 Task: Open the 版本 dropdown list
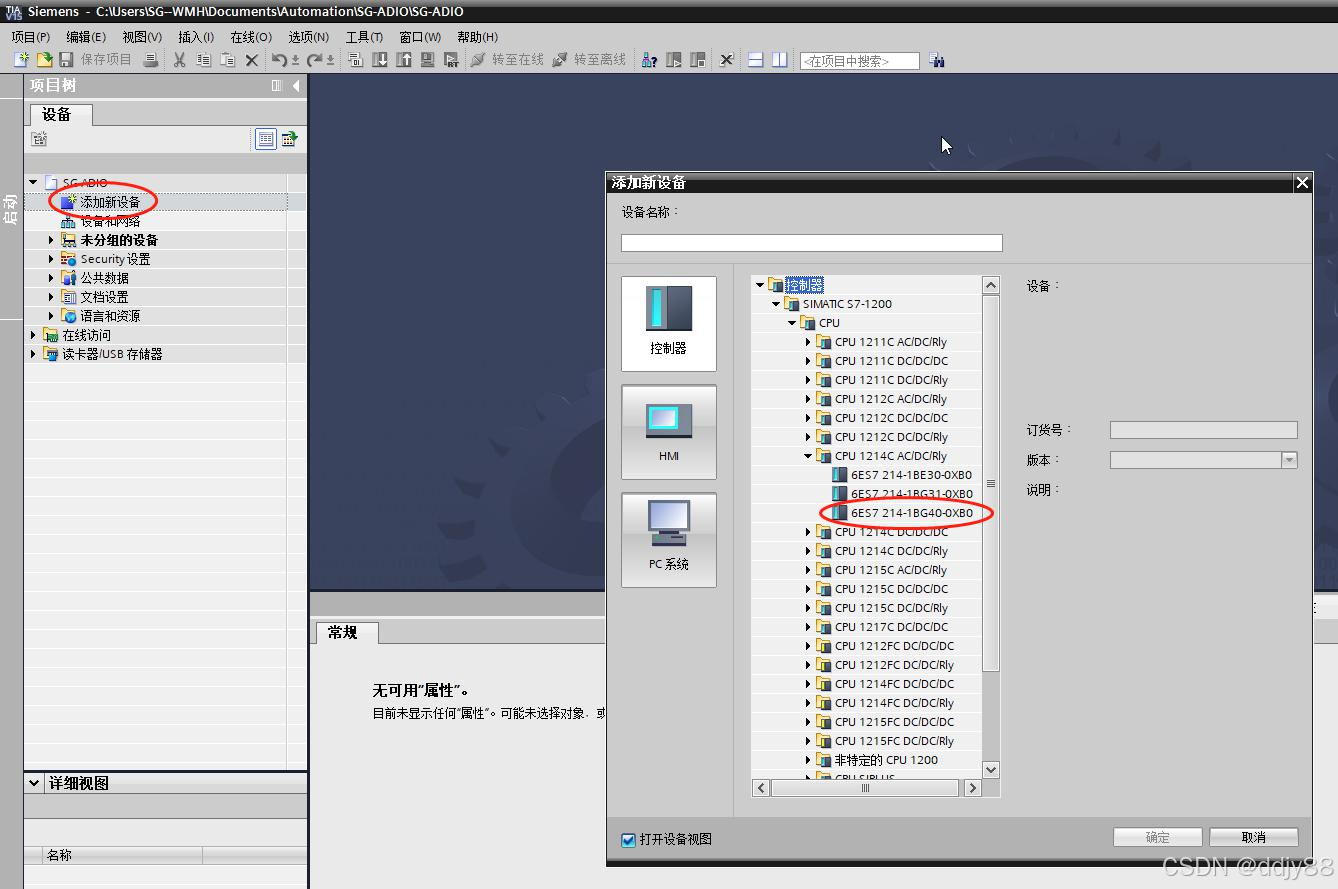point(1289,460)
